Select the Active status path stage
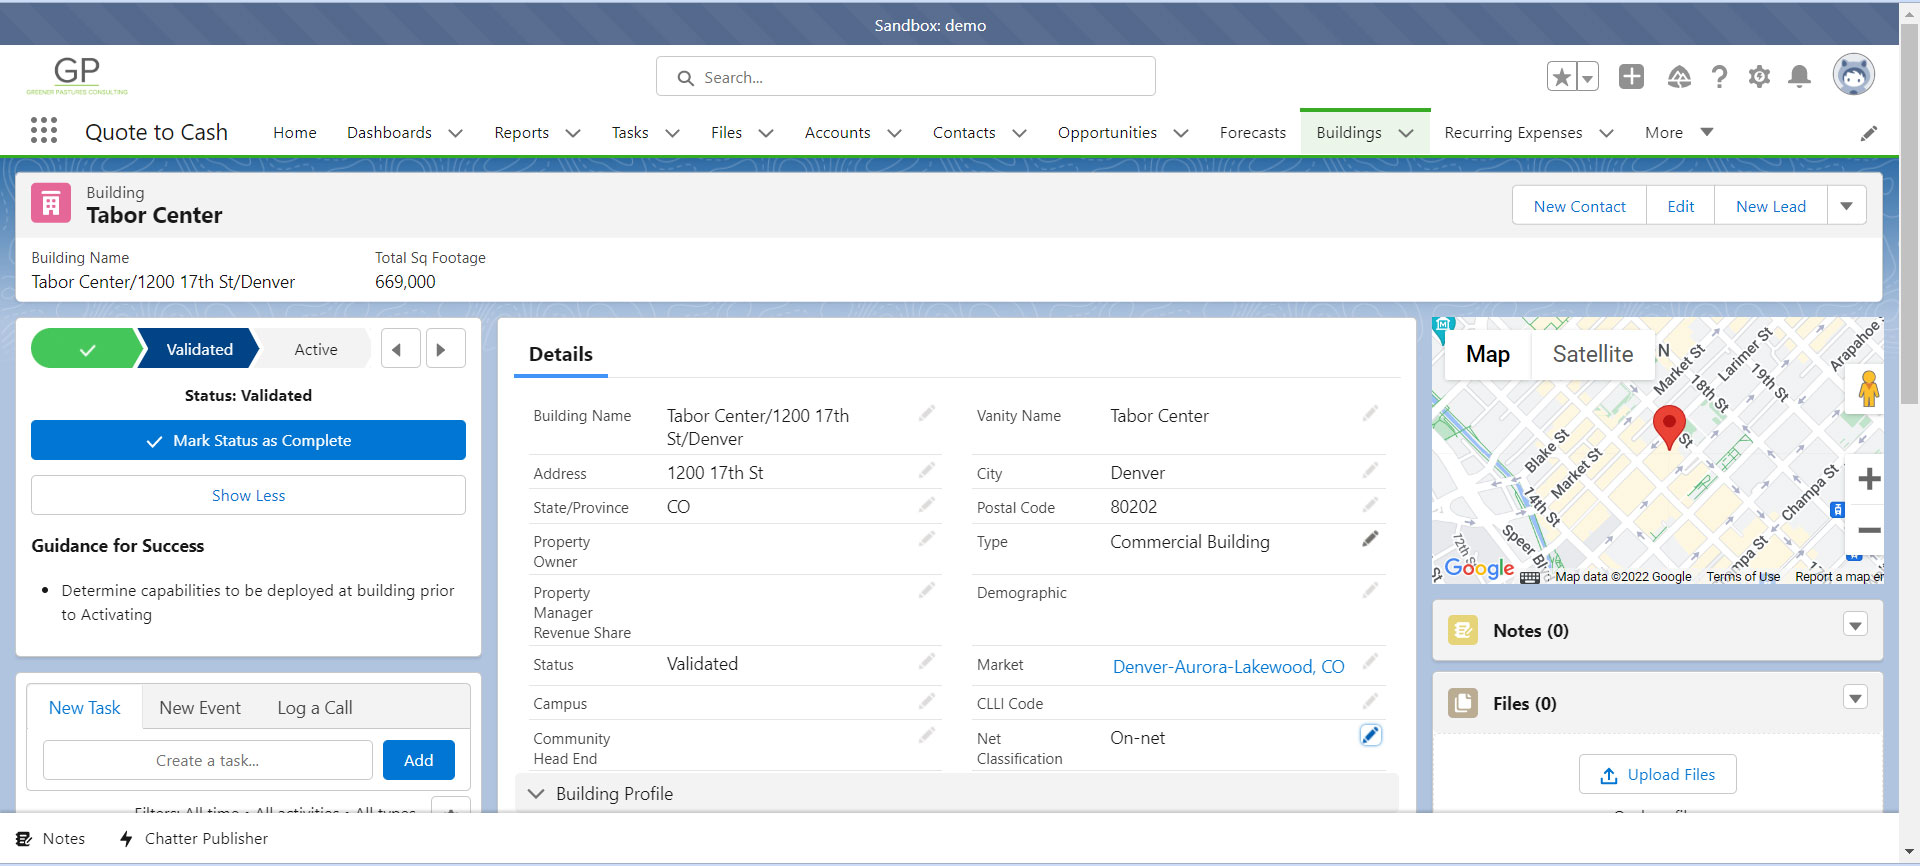The image size is (1920, 866). tap(315, 349)
